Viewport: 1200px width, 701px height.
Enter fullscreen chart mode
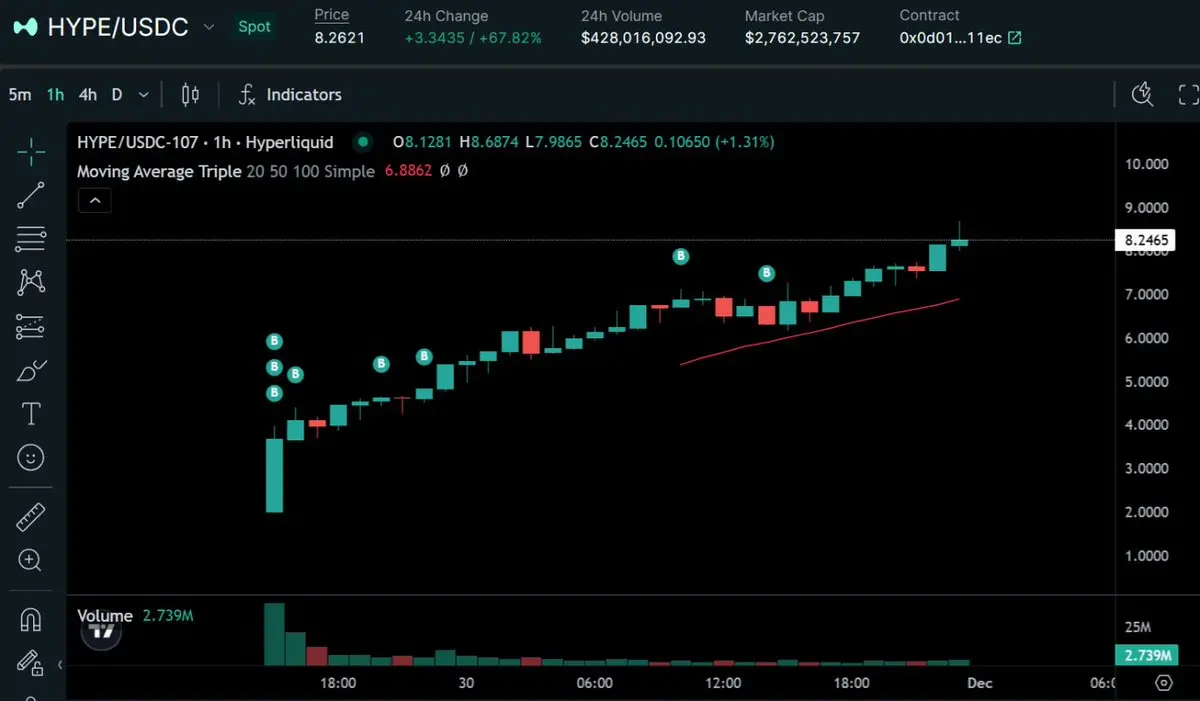click(1187, 95)
